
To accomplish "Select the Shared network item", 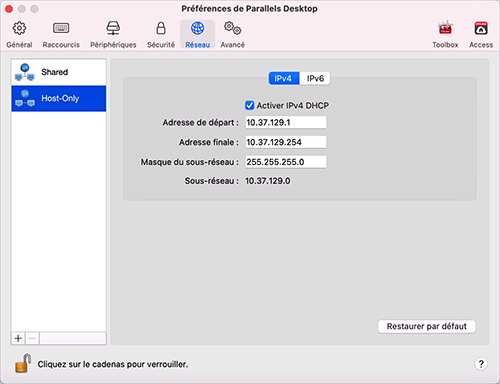I will click(x=59, y=72).
